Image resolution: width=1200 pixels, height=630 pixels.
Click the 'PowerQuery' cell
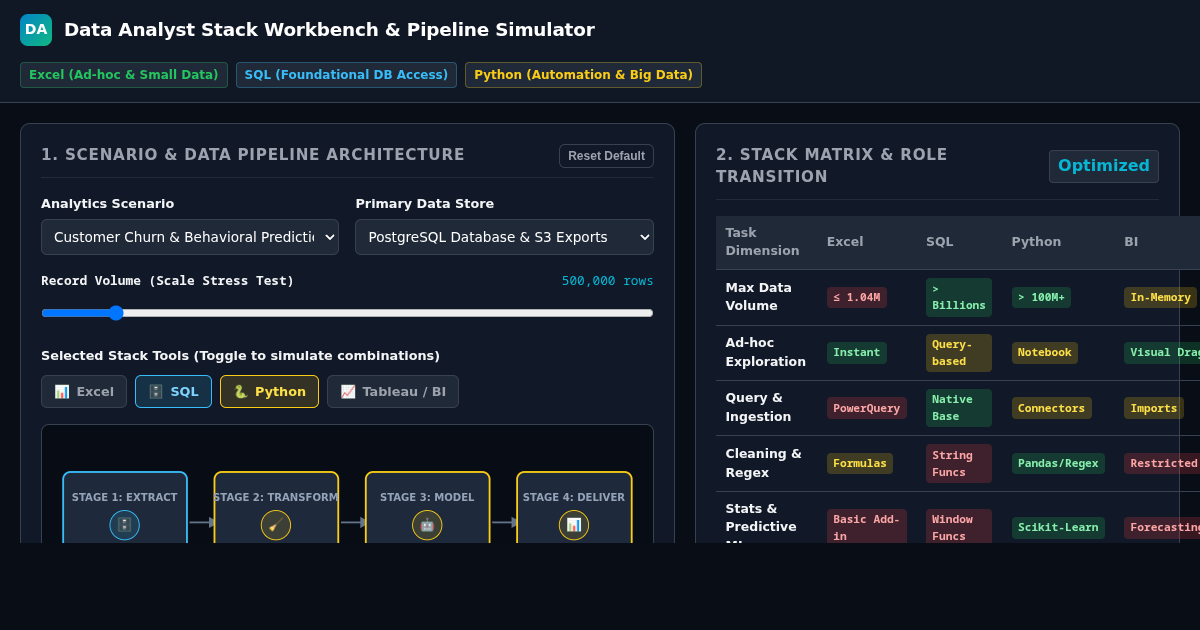tap(867, 408)
